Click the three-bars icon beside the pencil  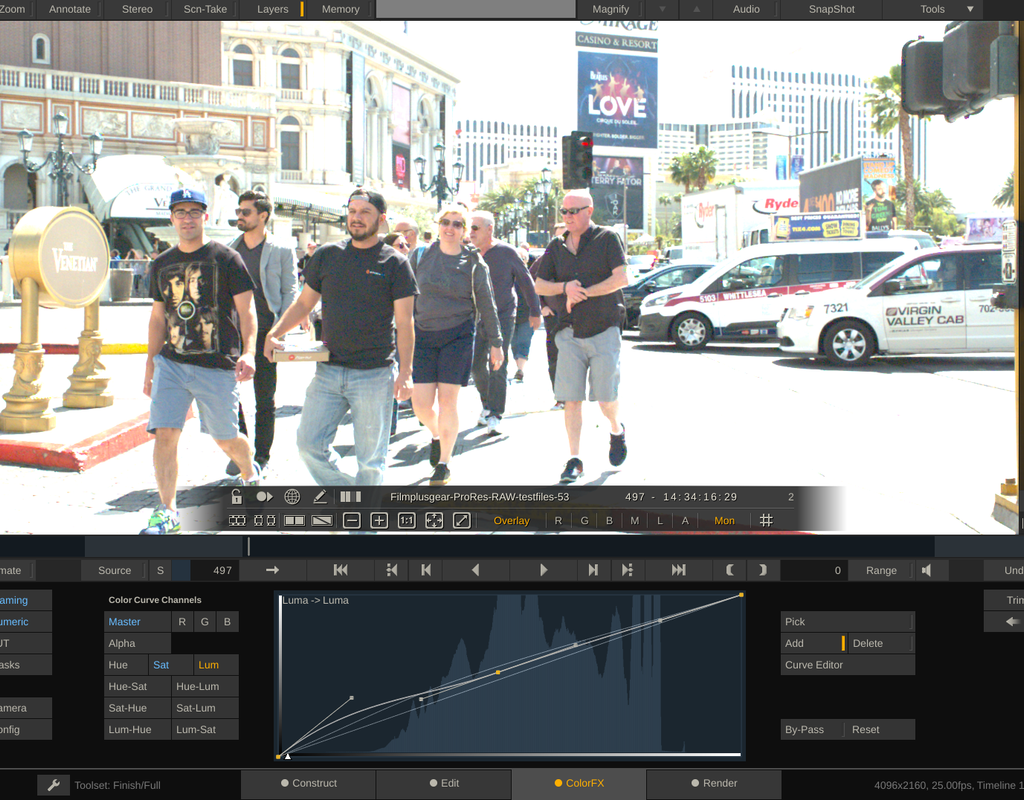point(351,497)
